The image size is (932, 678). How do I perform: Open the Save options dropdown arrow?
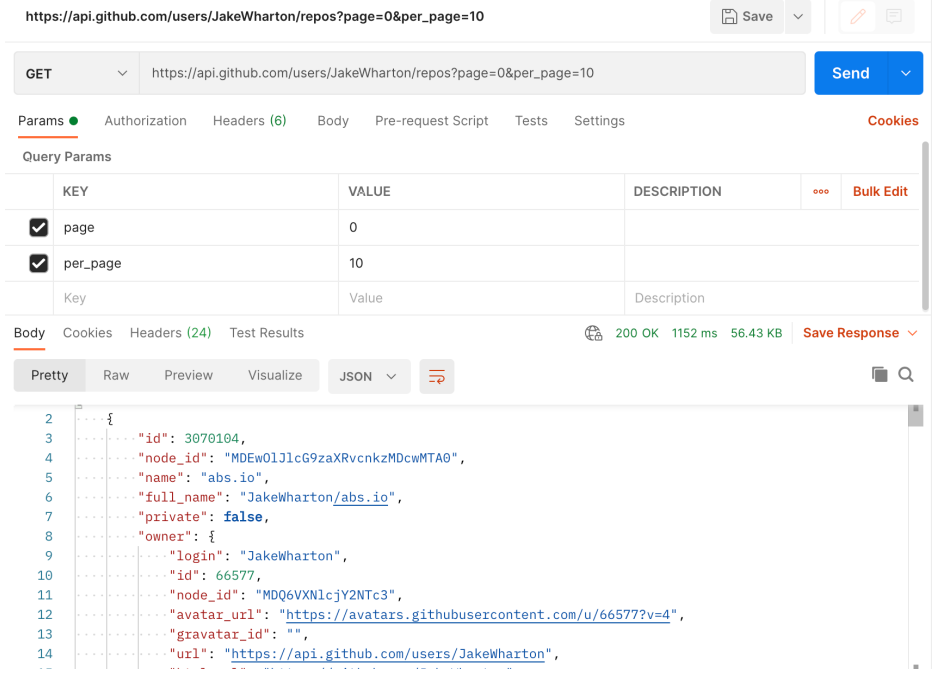pos(798,17)
